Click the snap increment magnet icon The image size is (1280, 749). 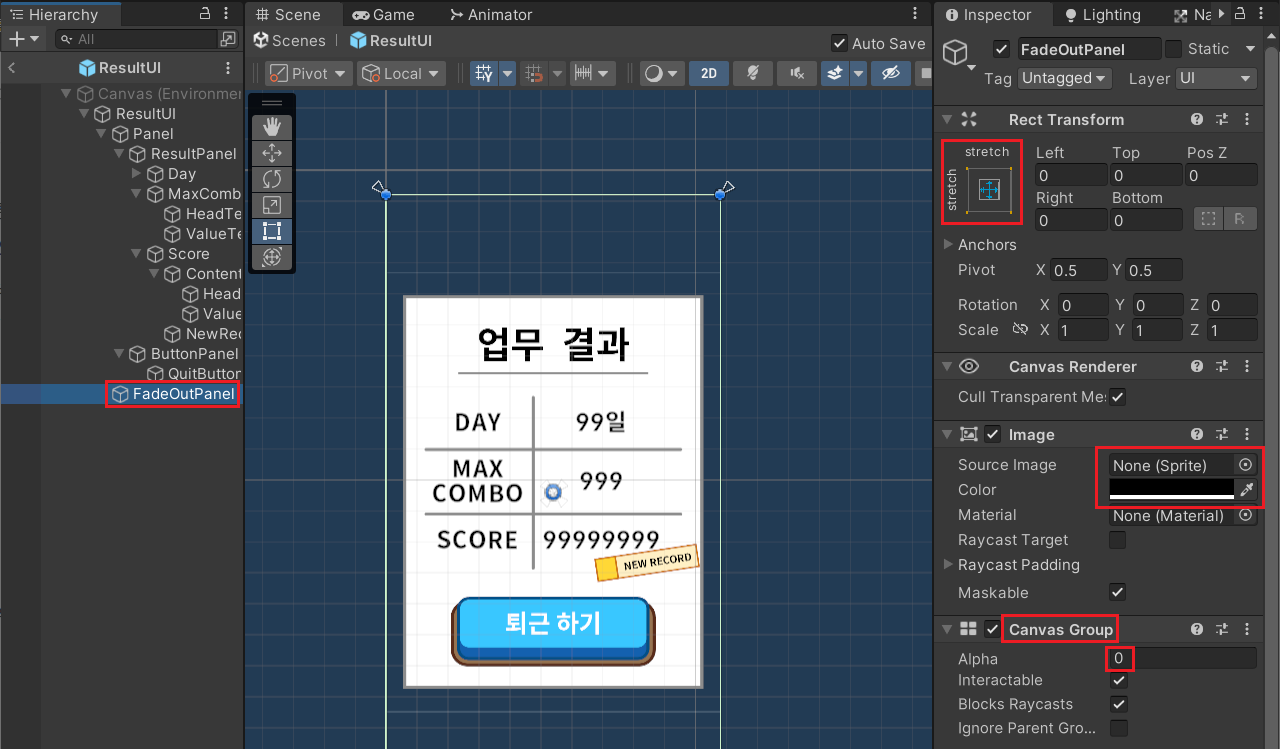click(x=535, y=73)
